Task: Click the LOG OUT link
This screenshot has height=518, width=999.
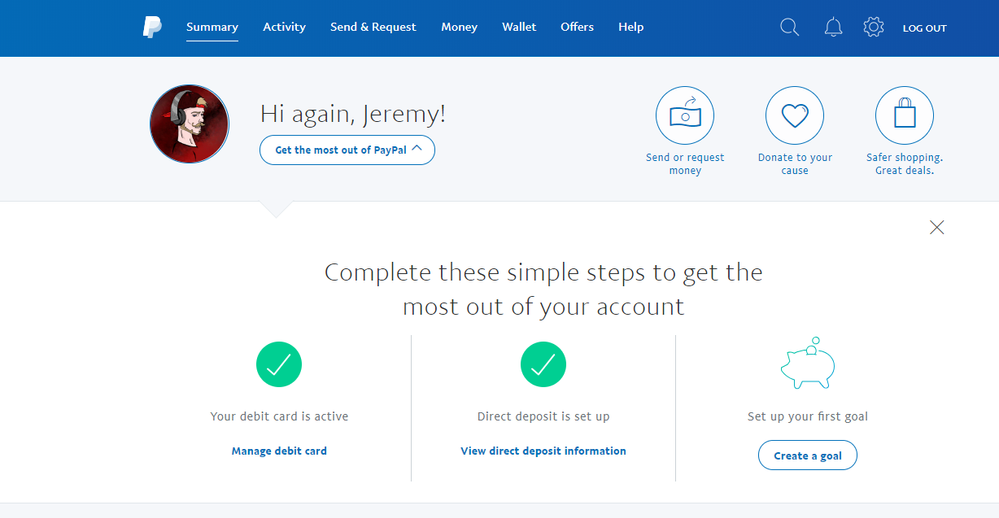Action: 924,28
